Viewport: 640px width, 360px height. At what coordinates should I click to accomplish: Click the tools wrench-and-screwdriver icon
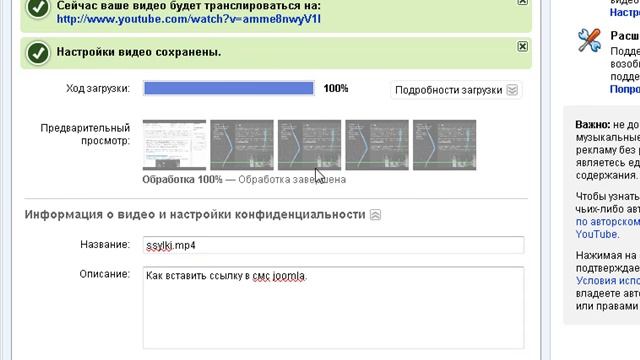(589, 40)
